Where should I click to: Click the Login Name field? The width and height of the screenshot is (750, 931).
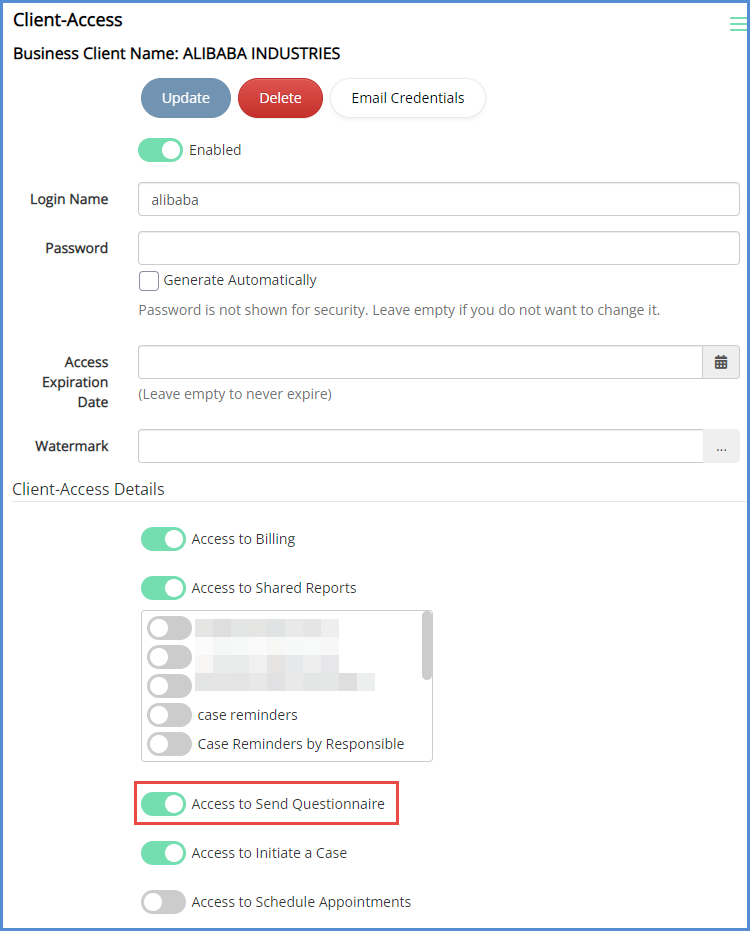click(438, 199)
